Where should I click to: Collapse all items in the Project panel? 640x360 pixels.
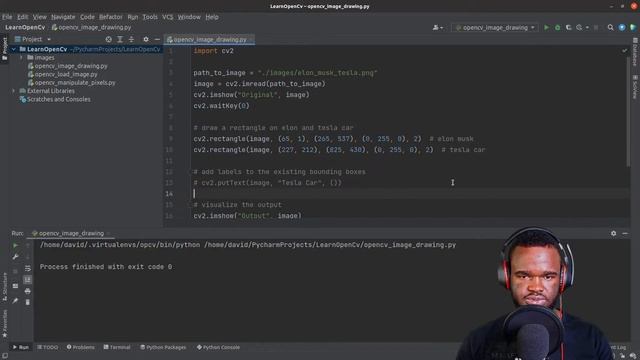click(131, 39)
